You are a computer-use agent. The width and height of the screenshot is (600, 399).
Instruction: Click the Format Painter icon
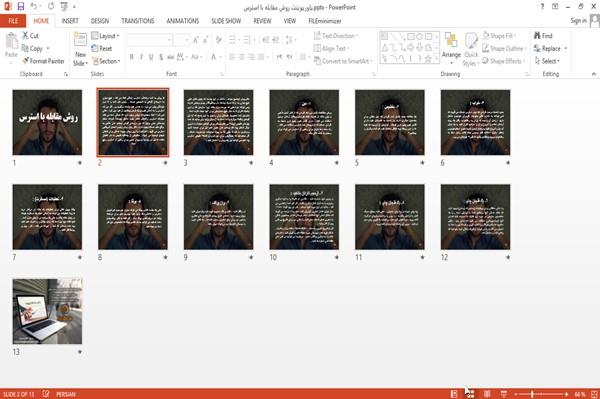click(26, 61)
